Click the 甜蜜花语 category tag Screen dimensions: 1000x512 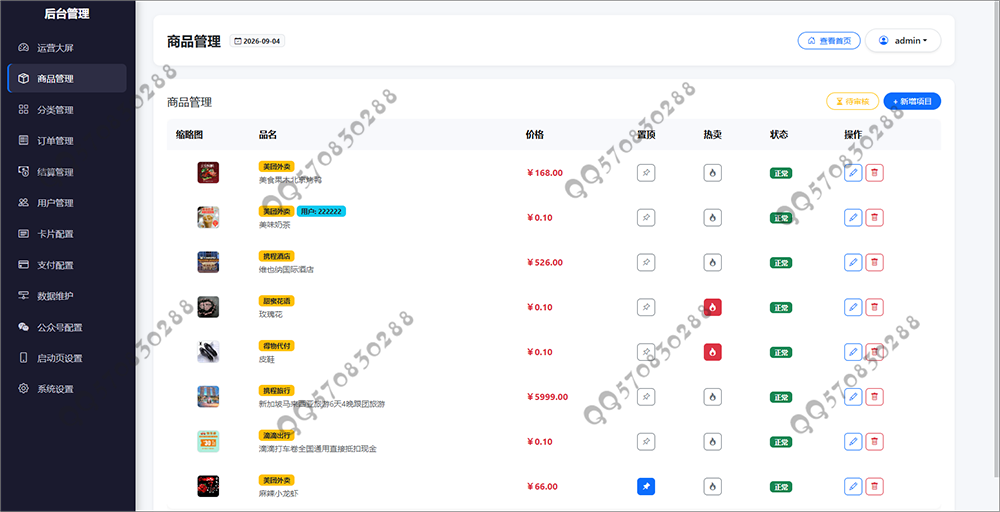tap(276, 301)
